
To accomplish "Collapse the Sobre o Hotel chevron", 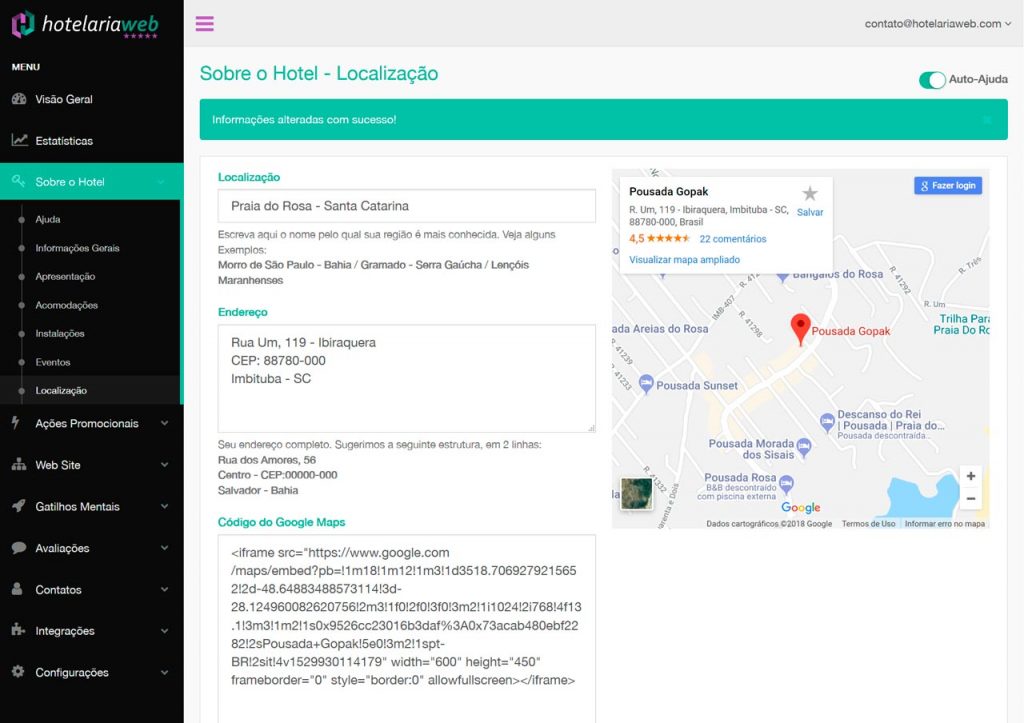I will coord(161,182).
